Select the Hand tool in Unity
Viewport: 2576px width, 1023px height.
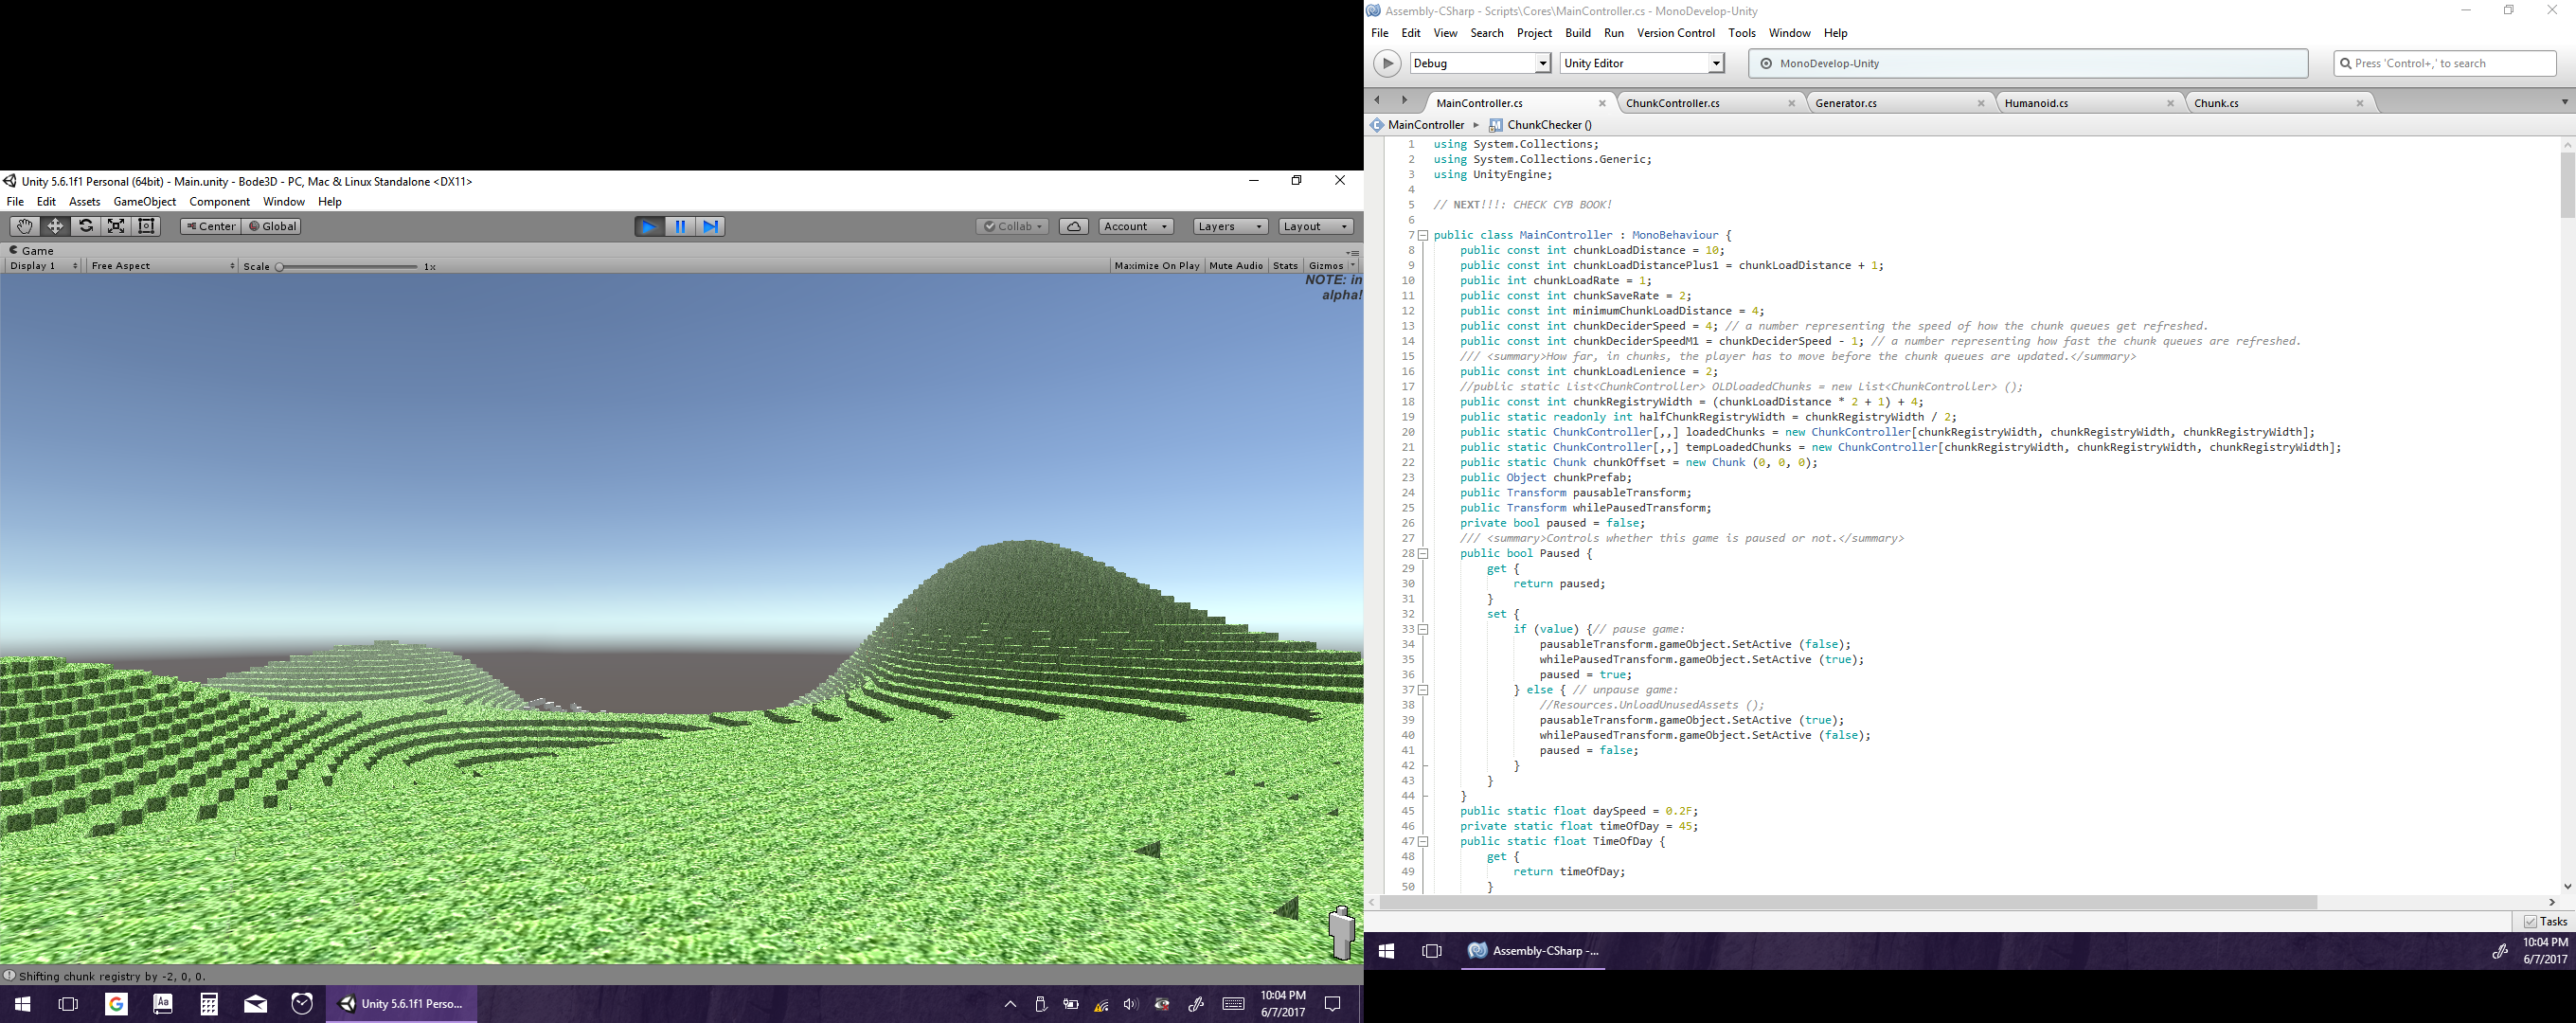(24, 226)
